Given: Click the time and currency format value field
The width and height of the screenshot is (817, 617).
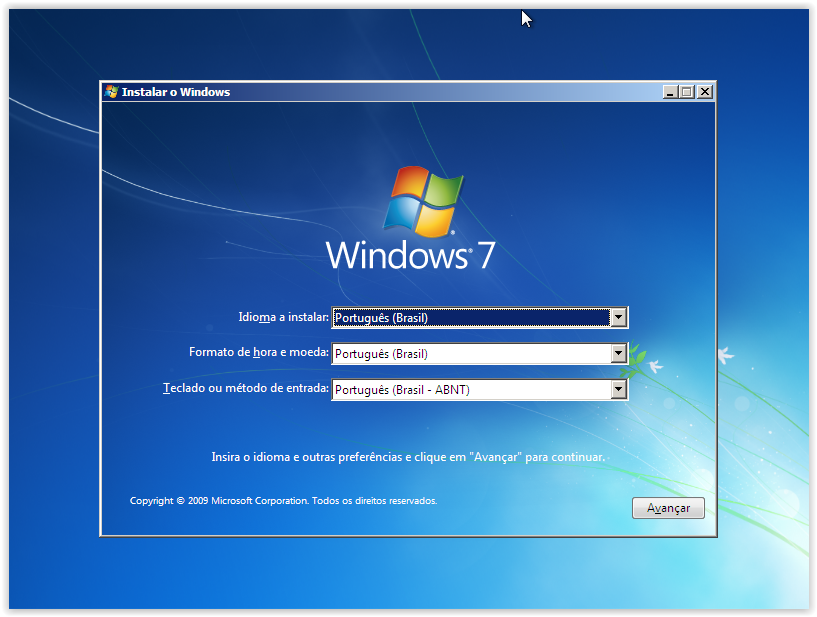Looking at the screenshot, I should [470, 354].
